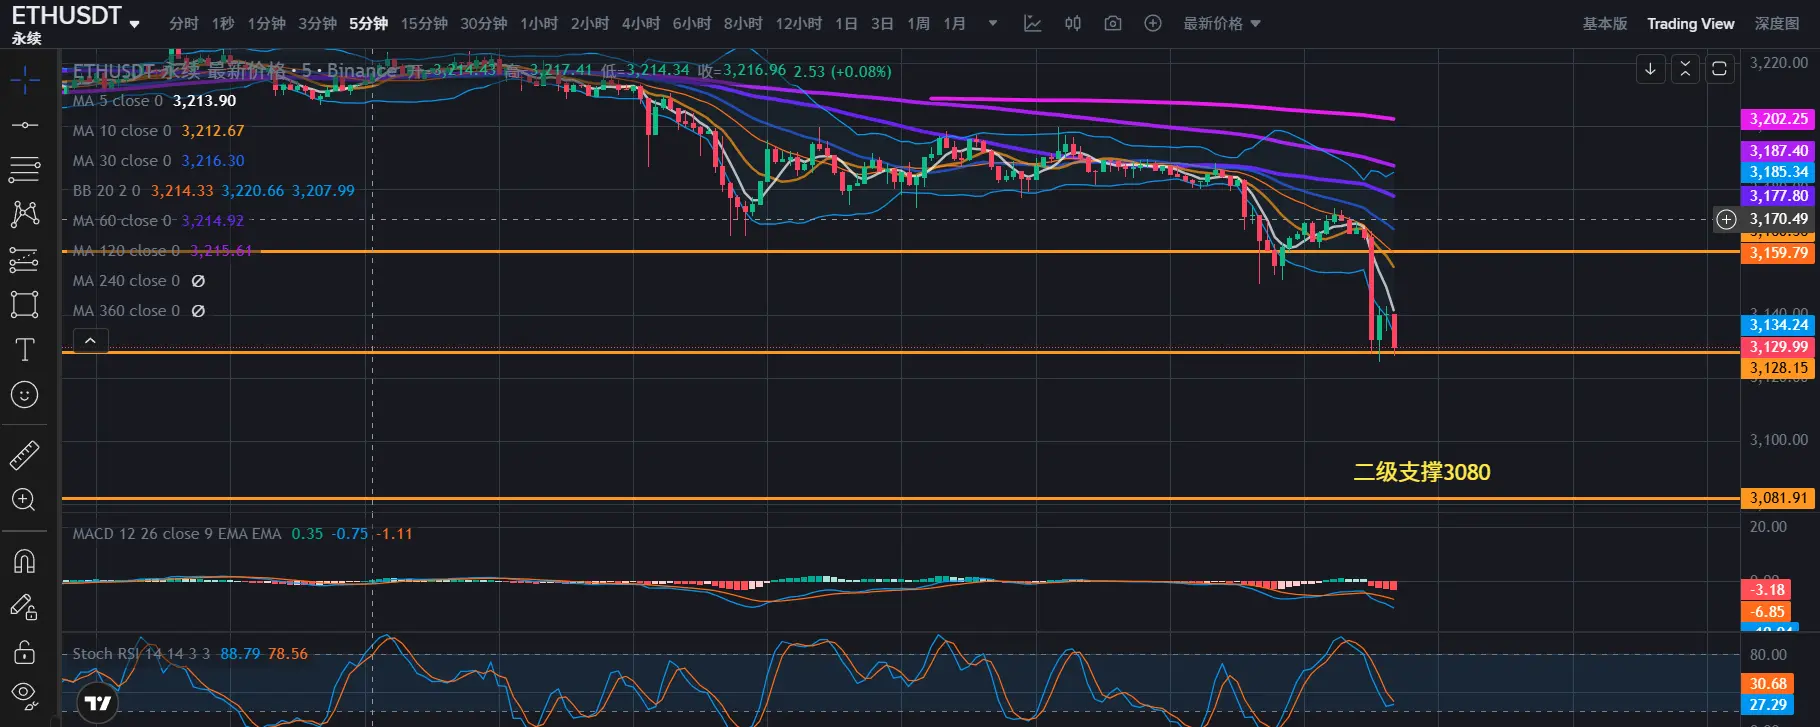
Task: Click the circled plus icon in toolbar
Action: click(1153, 23)
